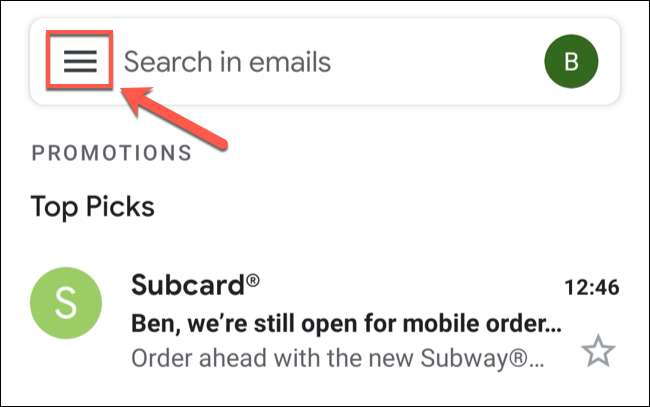The height and width of the screenshot is (407, 650).
Task: Star the Subcard email
Action: (x=598, y=351)
